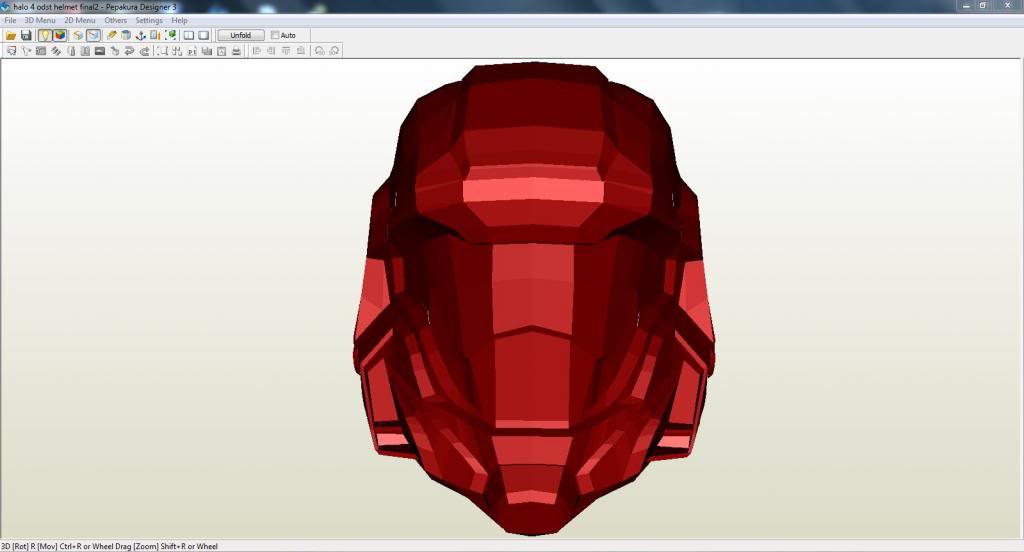The height and width of the screenshot is (552, 1024).
Task: Open the Help menu
Action: 180,20
